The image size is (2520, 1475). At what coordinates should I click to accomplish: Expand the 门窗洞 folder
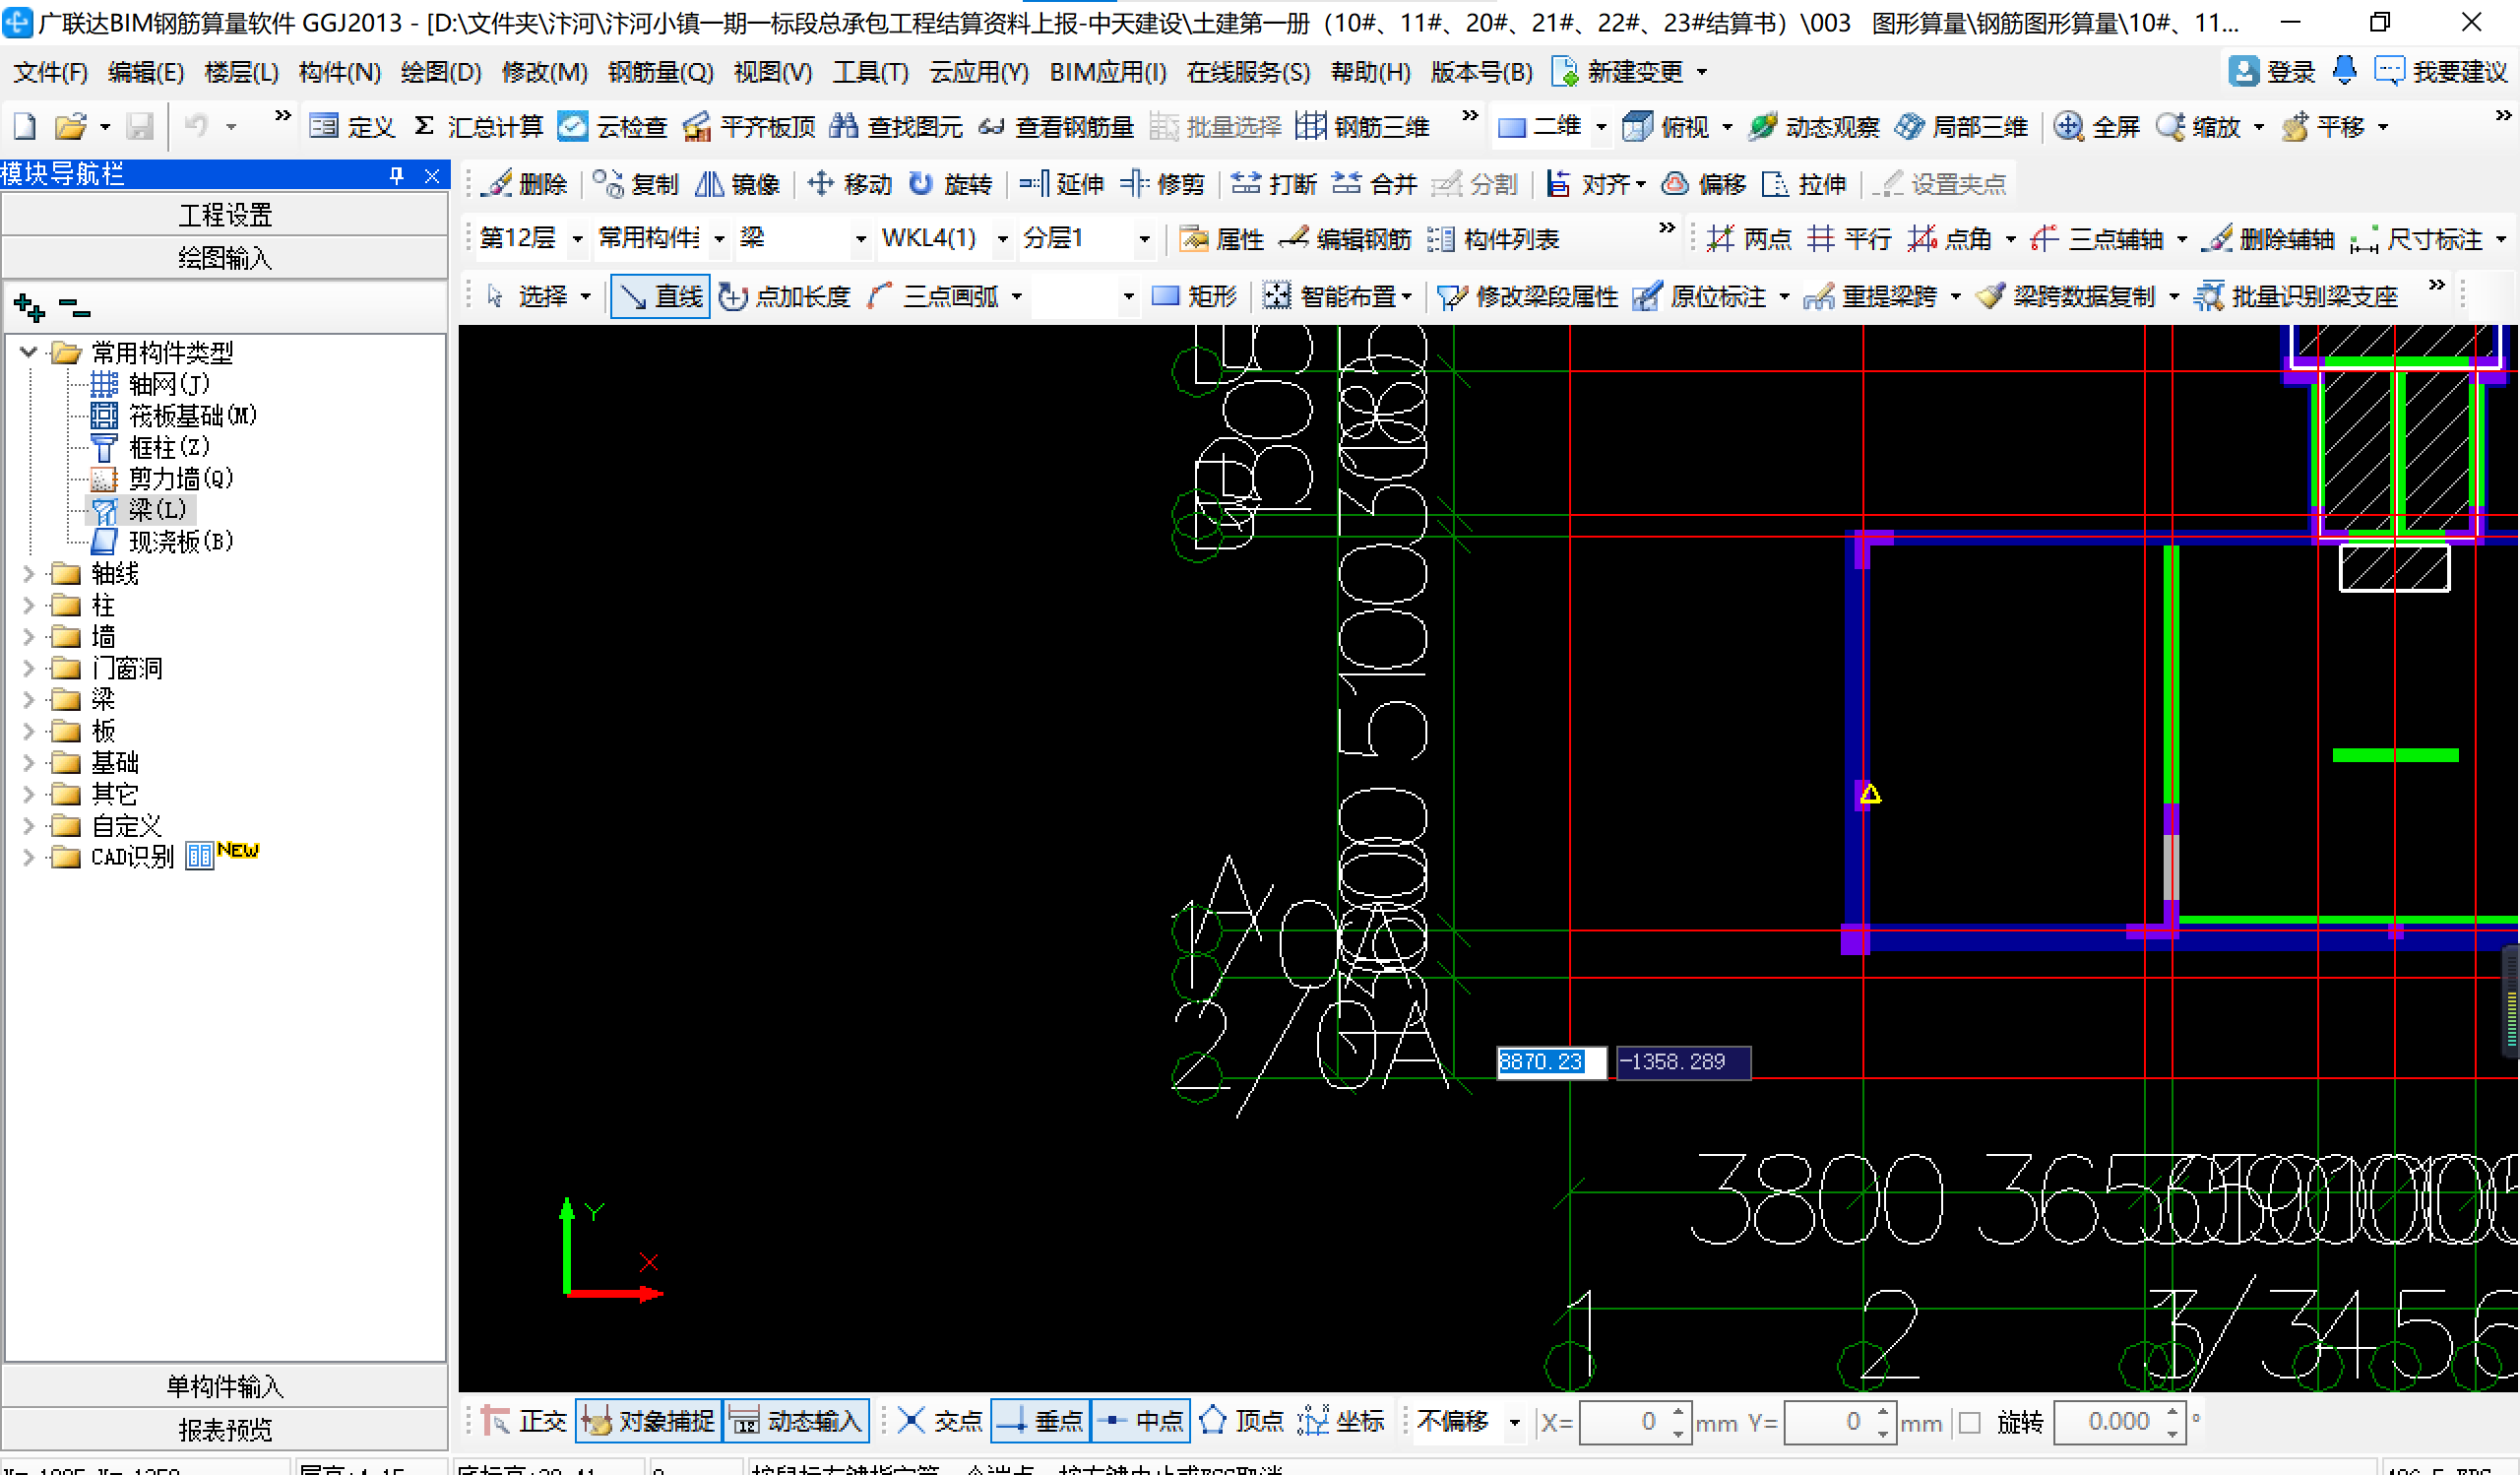[28, 668]
